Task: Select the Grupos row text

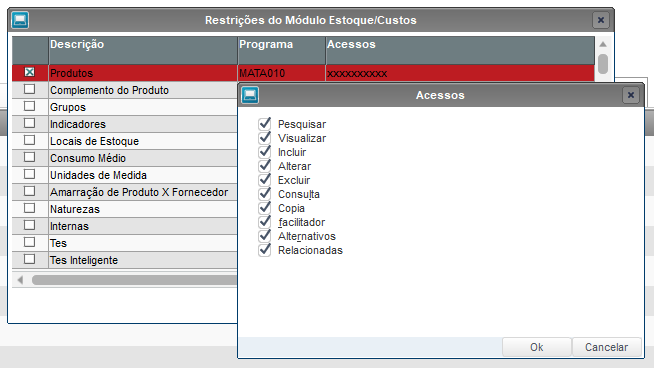Action: coord(68,107)
